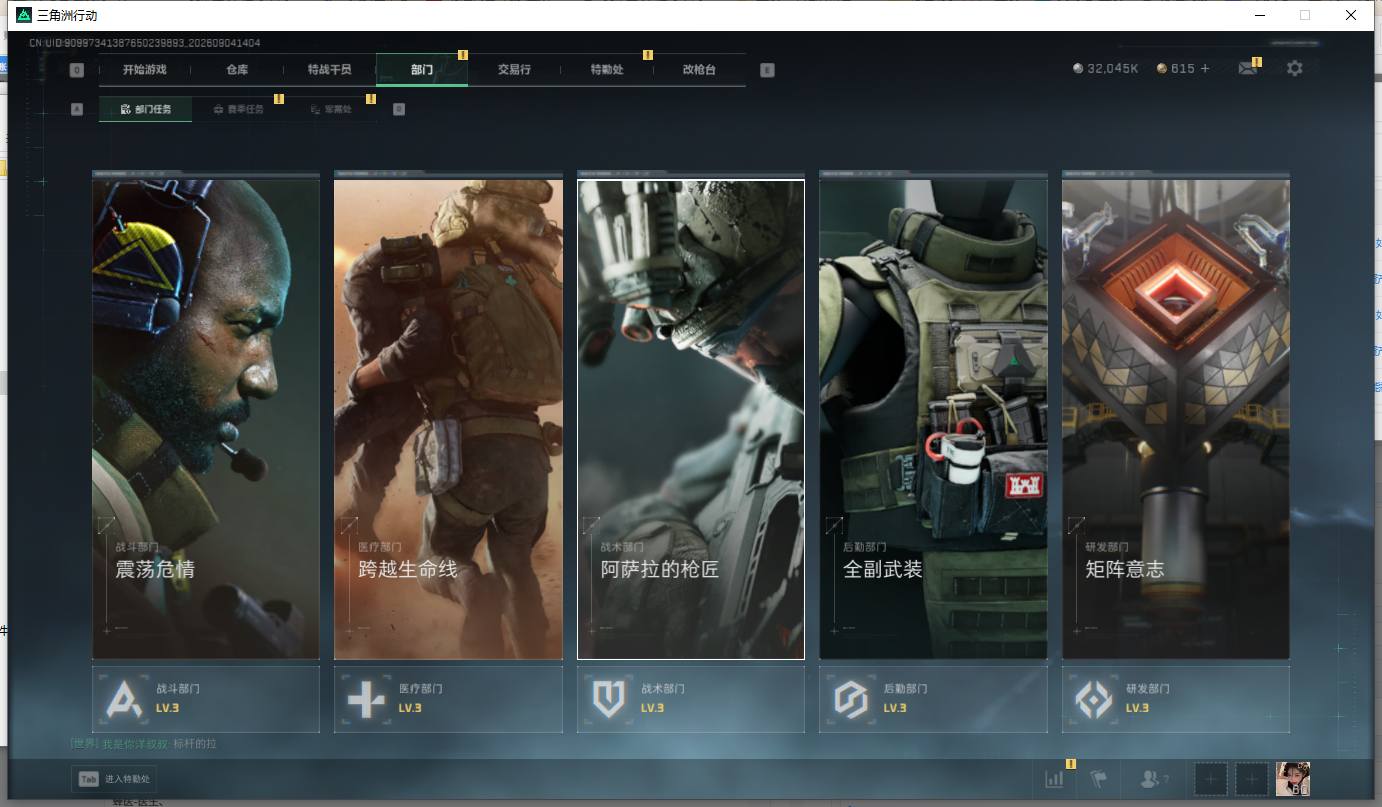Open the 矩阵意志 mission card
The height and width of the screenshot is (807, 1382).
pos(1176,418)
